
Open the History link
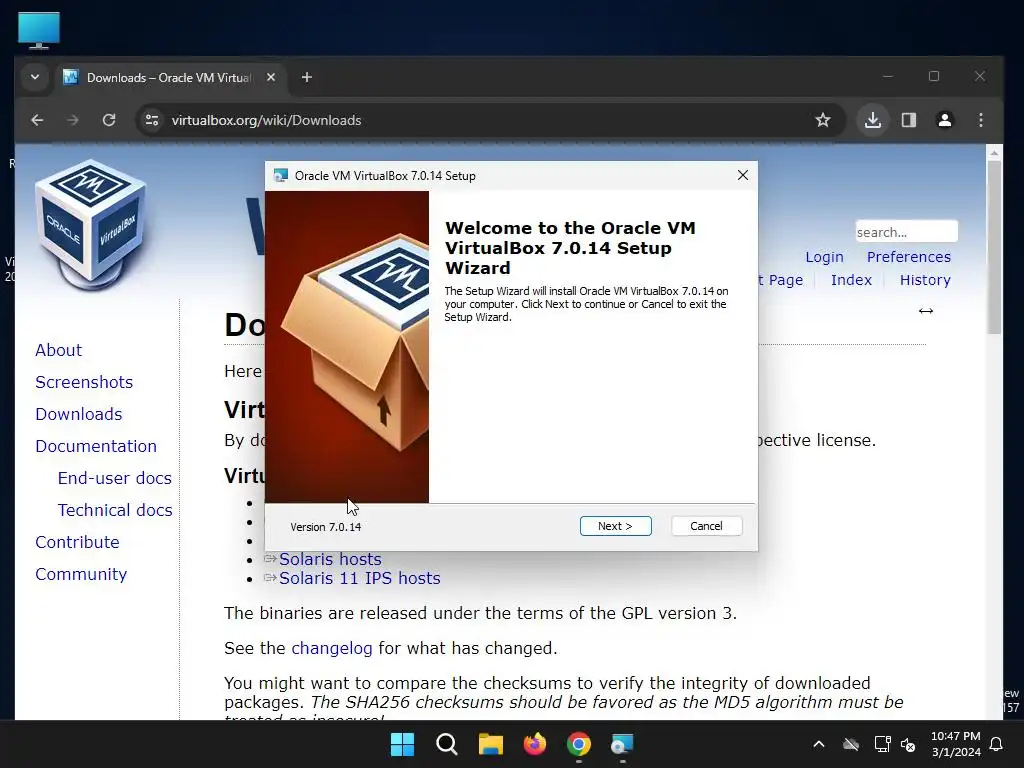coord(925,280)
